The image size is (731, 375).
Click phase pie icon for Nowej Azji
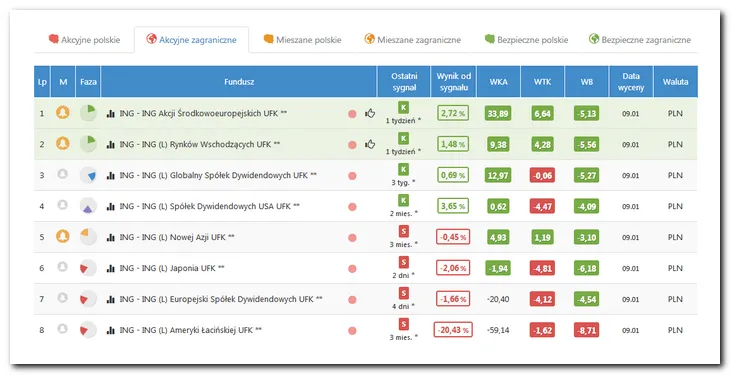click(88, 236)
